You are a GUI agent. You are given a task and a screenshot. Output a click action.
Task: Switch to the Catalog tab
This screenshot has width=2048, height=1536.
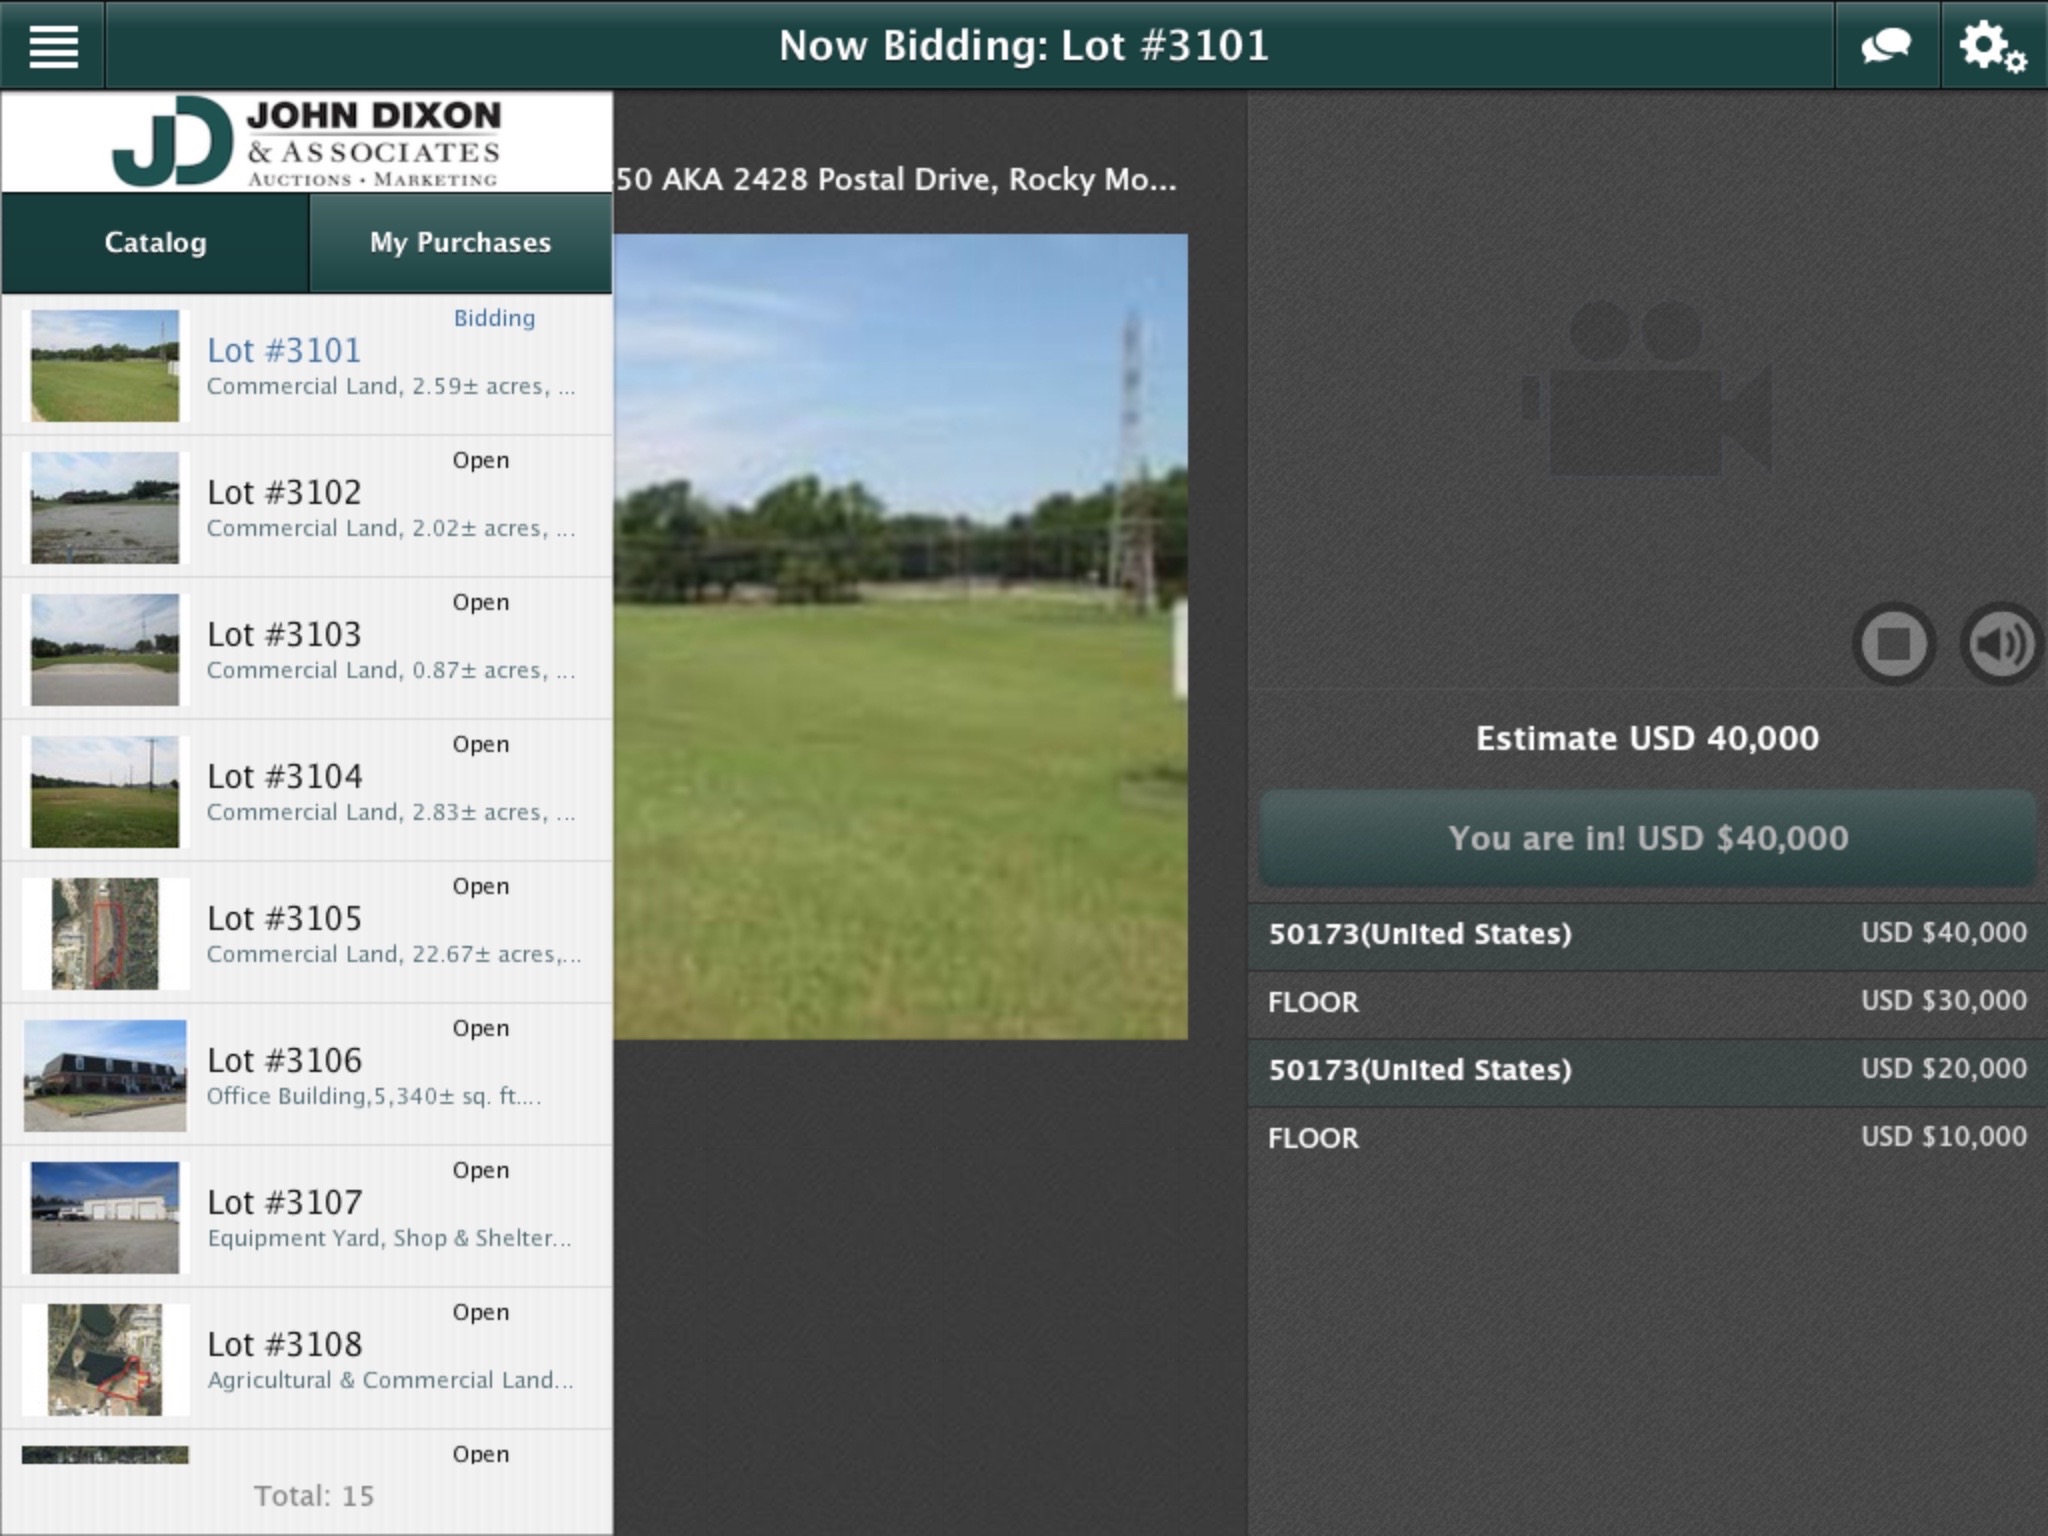click(x=155, y=242)
